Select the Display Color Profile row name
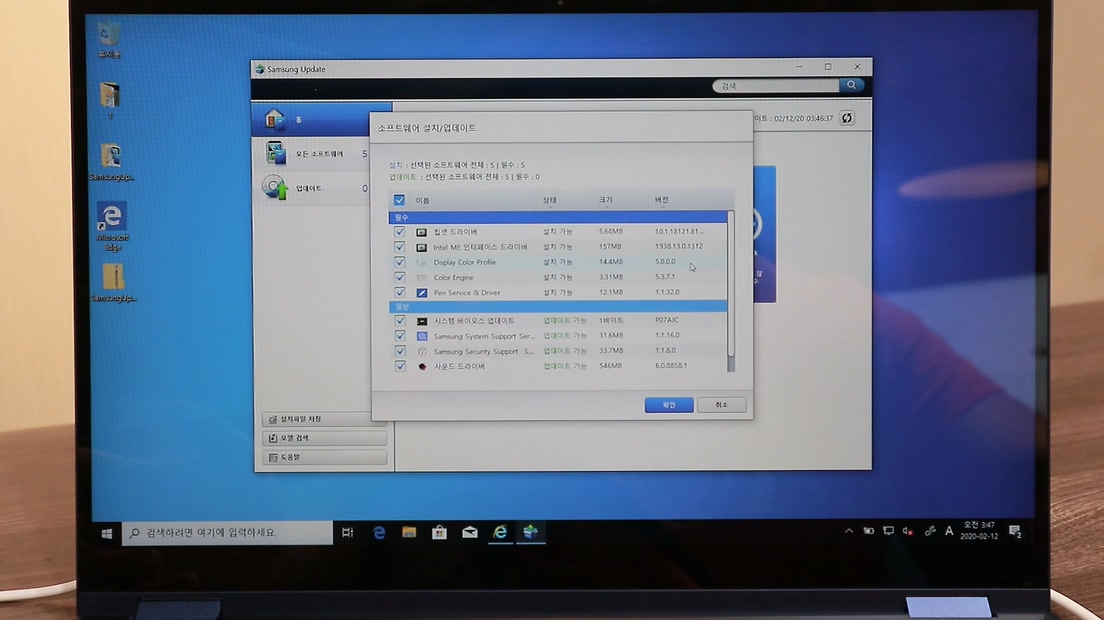This screenshot has width=1104, height=620. pos(465,262)
